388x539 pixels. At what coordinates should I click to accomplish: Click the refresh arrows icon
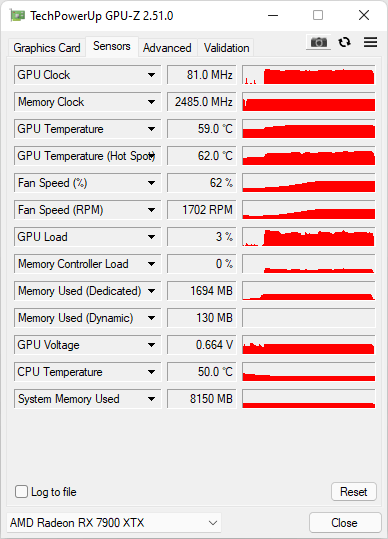[x=344, y=42]
